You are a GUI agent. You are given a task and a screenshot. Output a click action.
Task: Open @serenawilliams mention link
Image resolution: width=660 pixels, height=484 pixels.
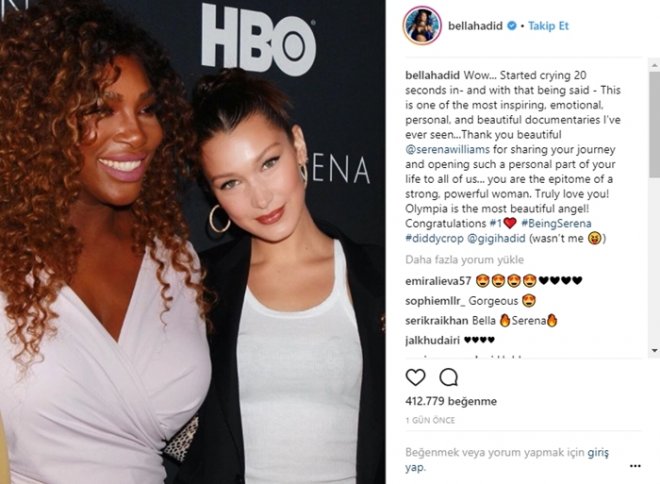click(x=447, y=149)
